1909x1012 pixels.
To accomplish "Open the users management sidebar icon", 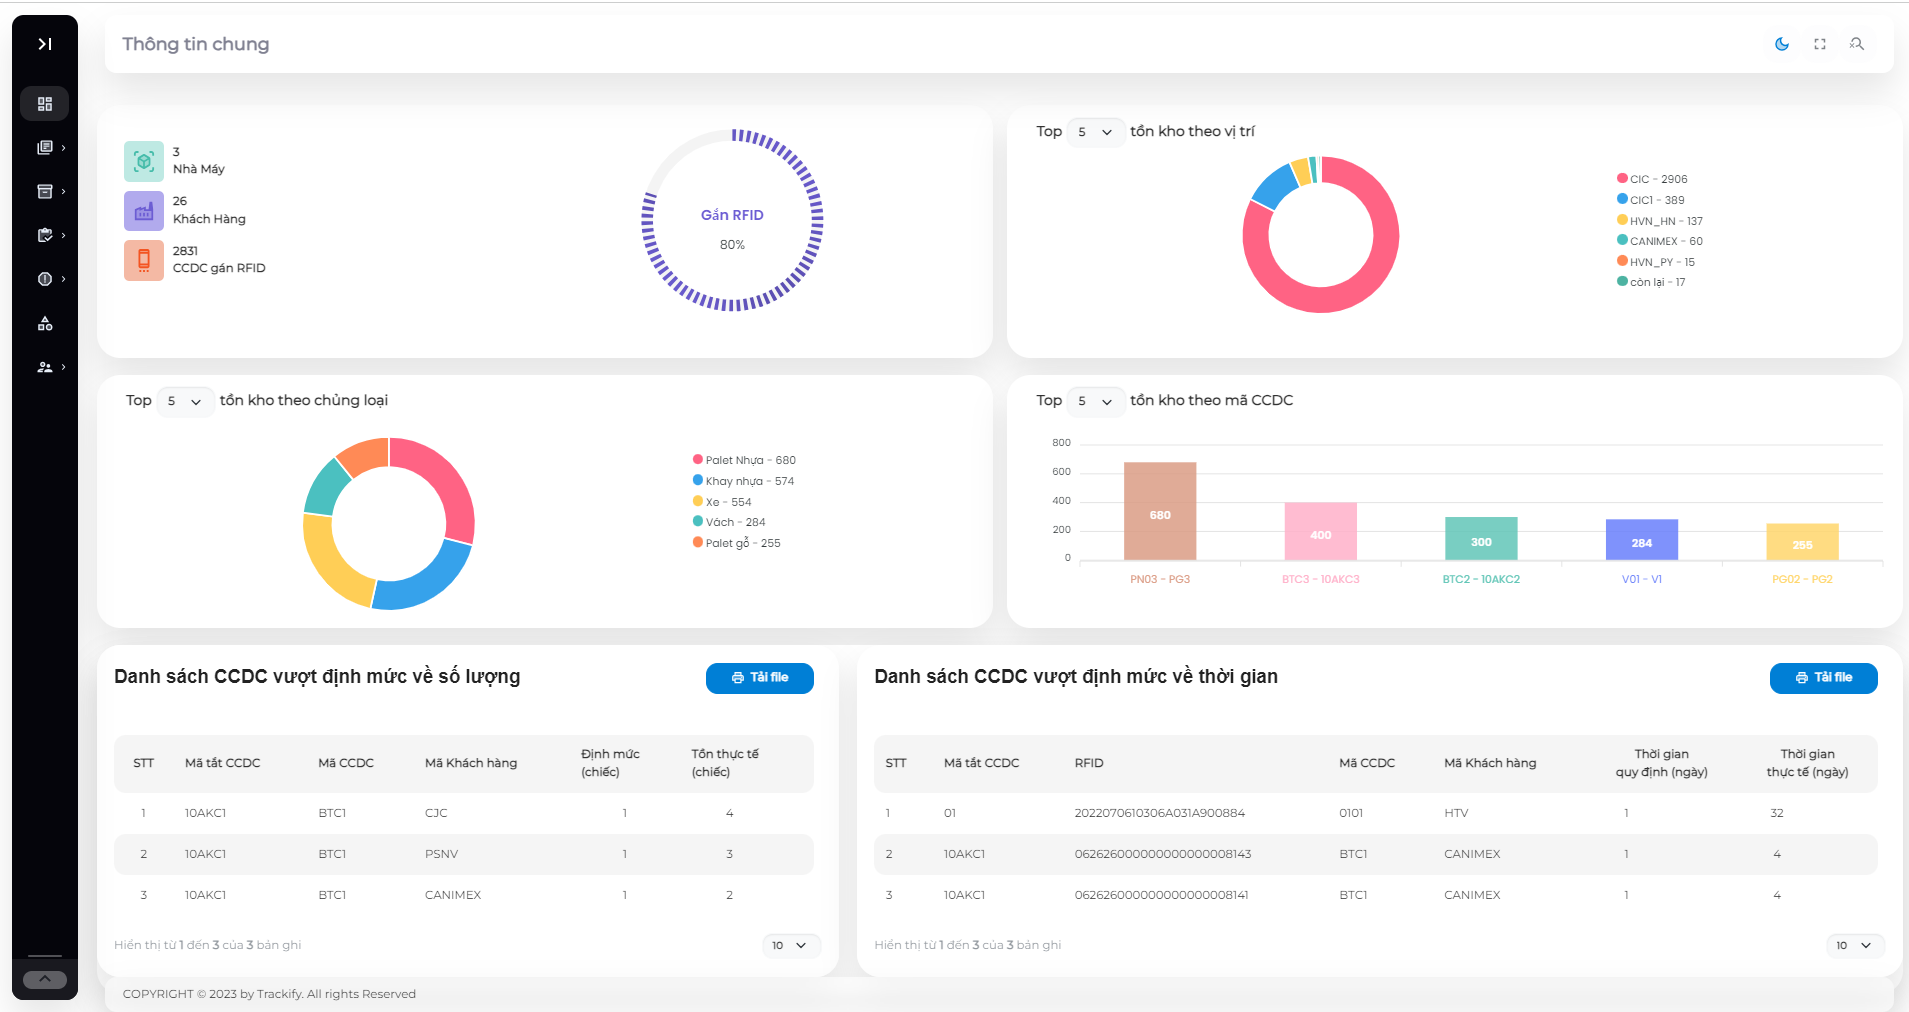I will click(45, 367).
